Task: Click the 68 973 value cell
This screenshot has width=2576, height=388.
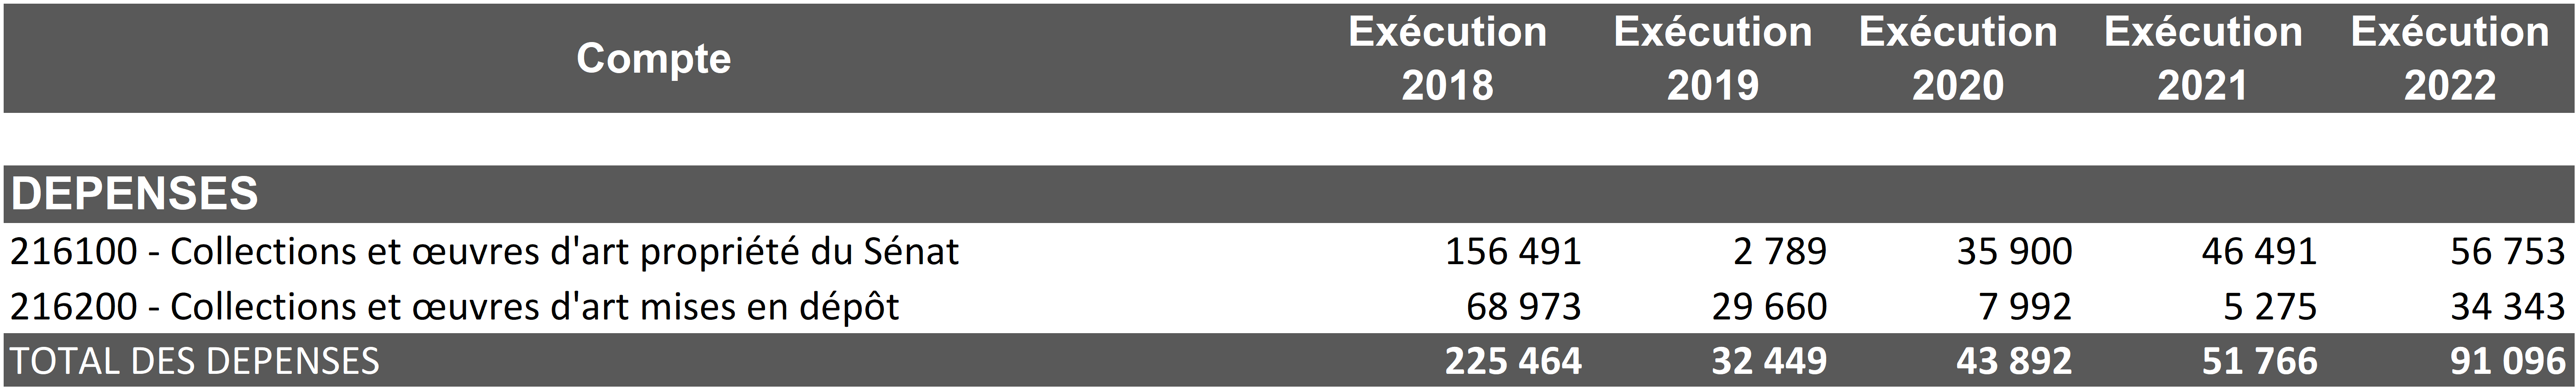Action: 1523,307
